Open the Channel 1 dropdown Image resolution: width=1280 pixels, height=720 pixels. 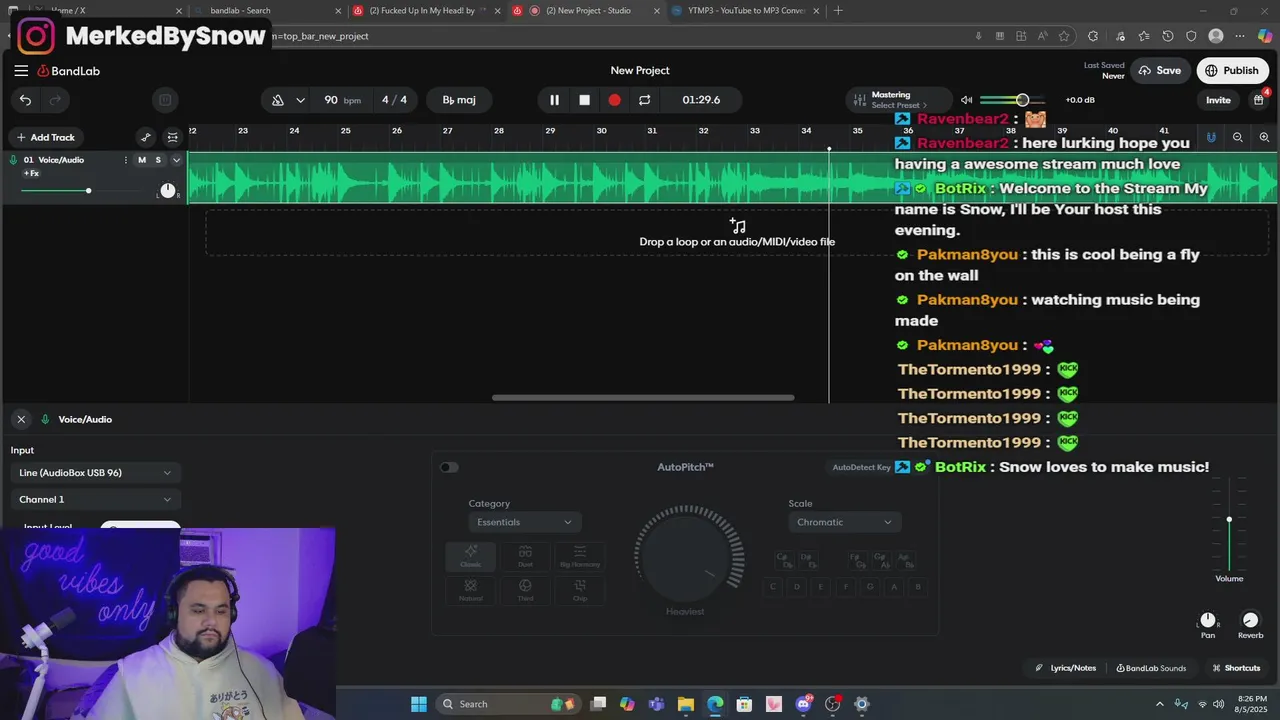click(95, 499)
